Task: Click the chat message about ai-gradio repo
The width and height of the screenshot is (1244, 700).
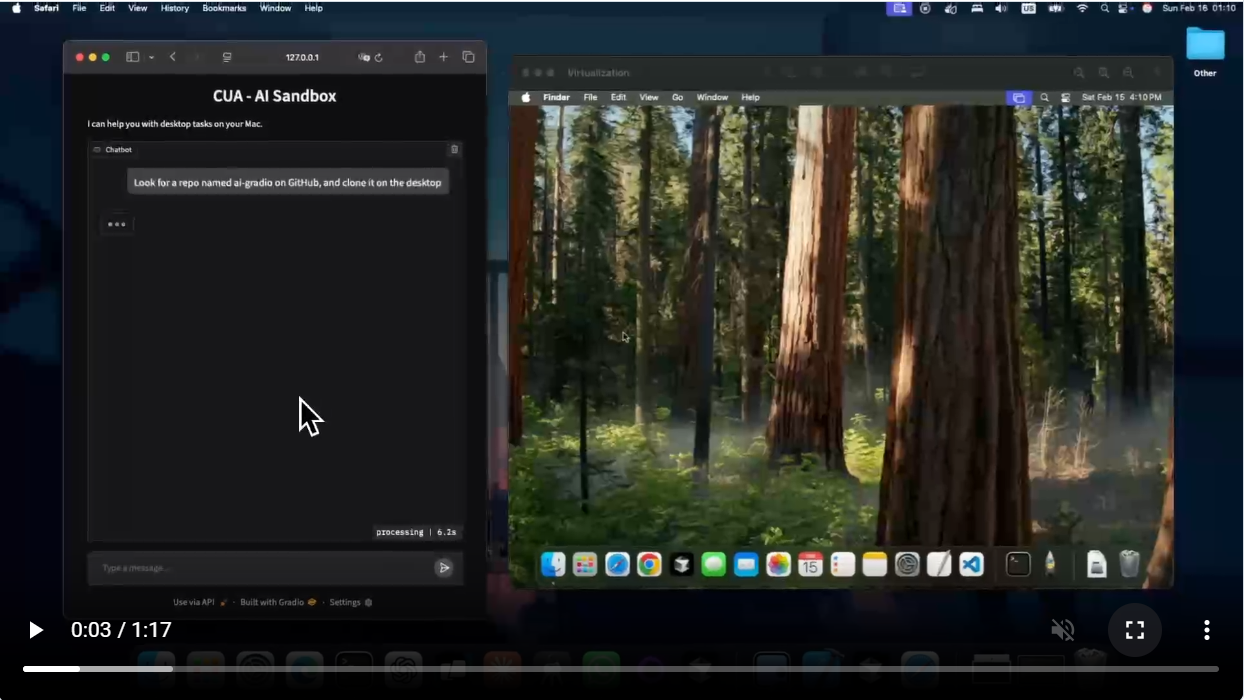Action: [287, 183]
